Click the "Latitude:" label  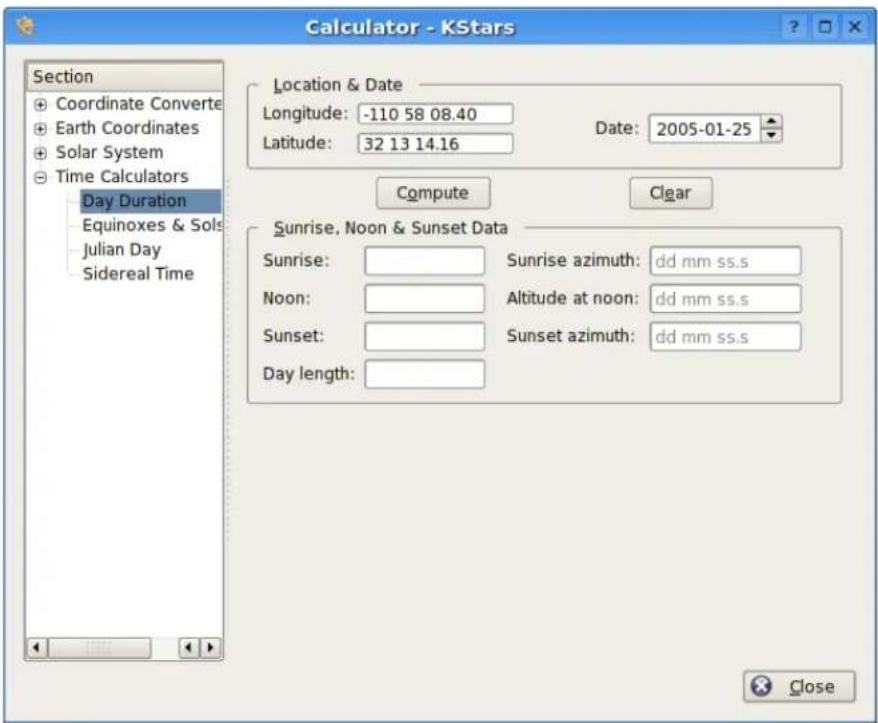297,143
